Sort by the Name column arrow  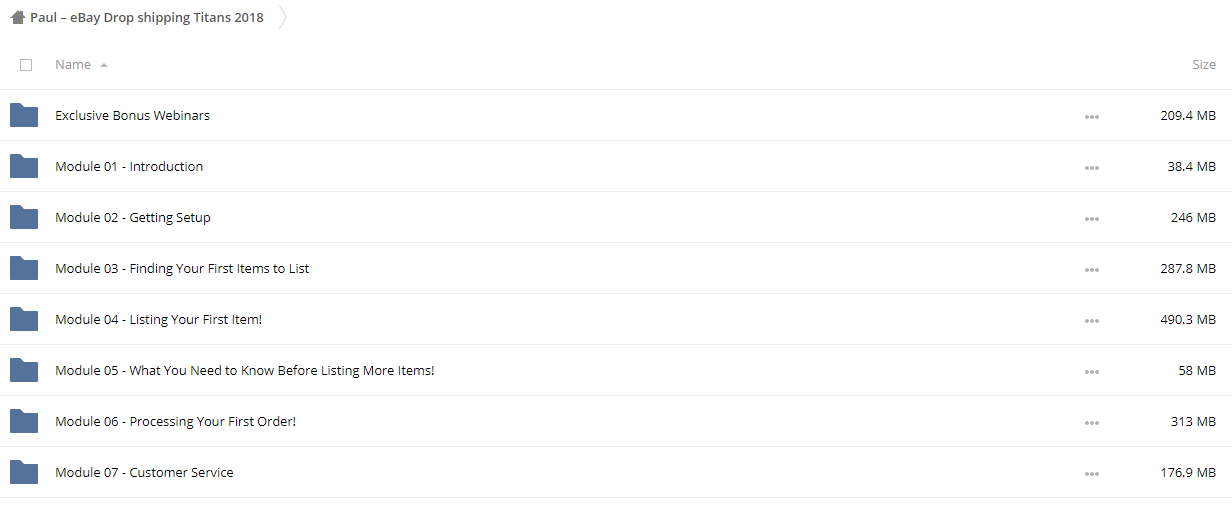[104, 65]
